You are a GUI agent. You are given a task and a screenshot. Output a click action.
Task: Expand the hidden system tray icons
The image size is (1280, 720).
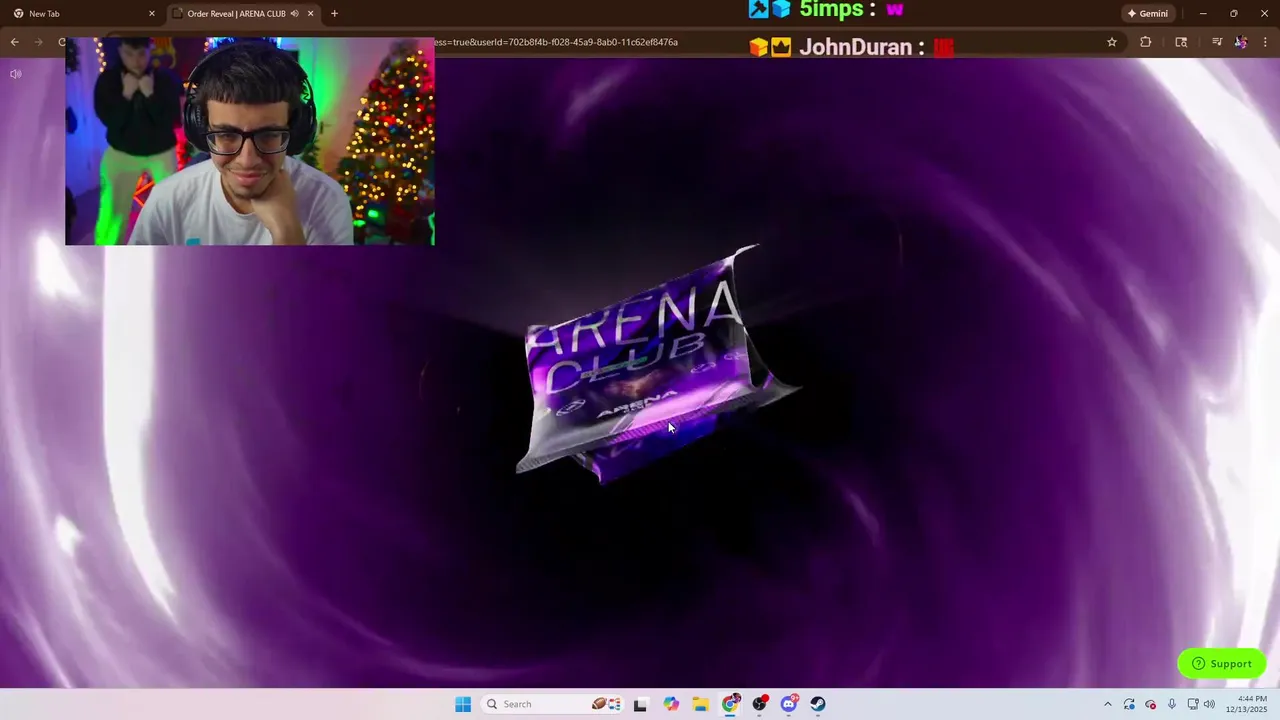point(1107,704)
